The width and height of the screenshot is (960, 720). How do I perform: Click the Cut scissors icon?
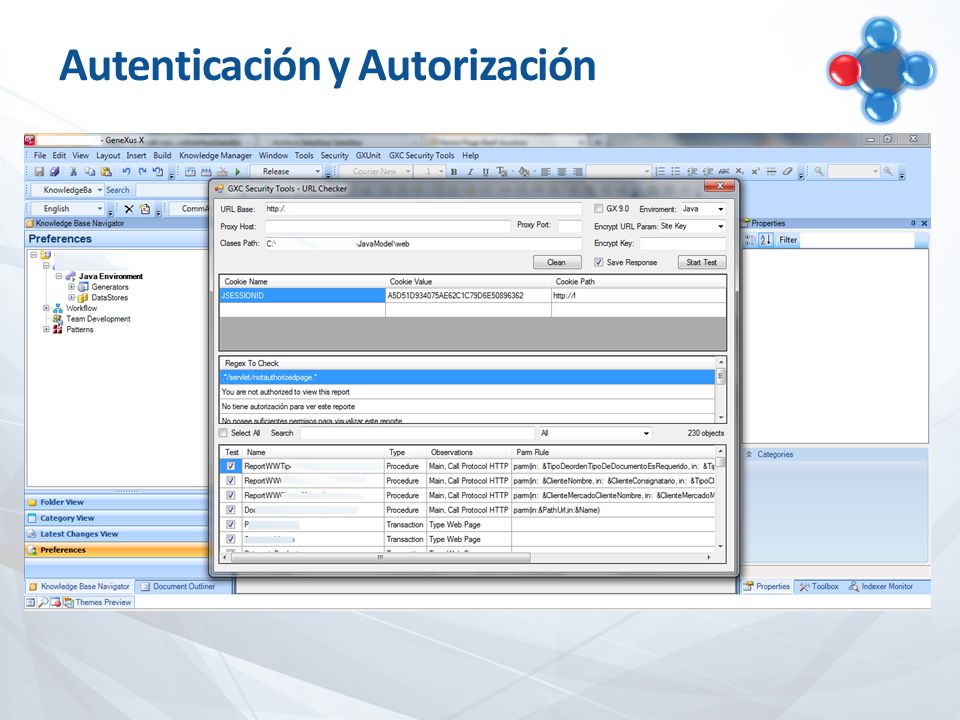coord(73,172)
